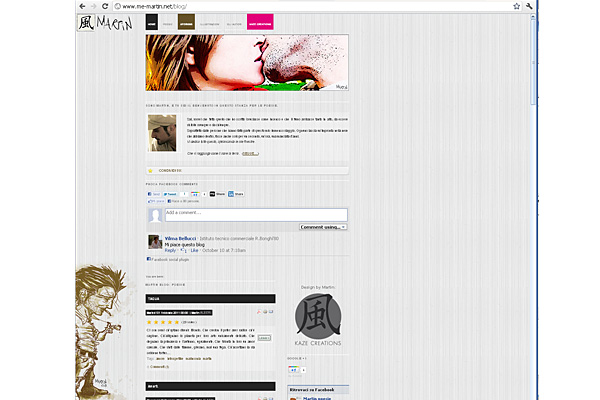Open the comments link under first post

(x=158, y=367)
